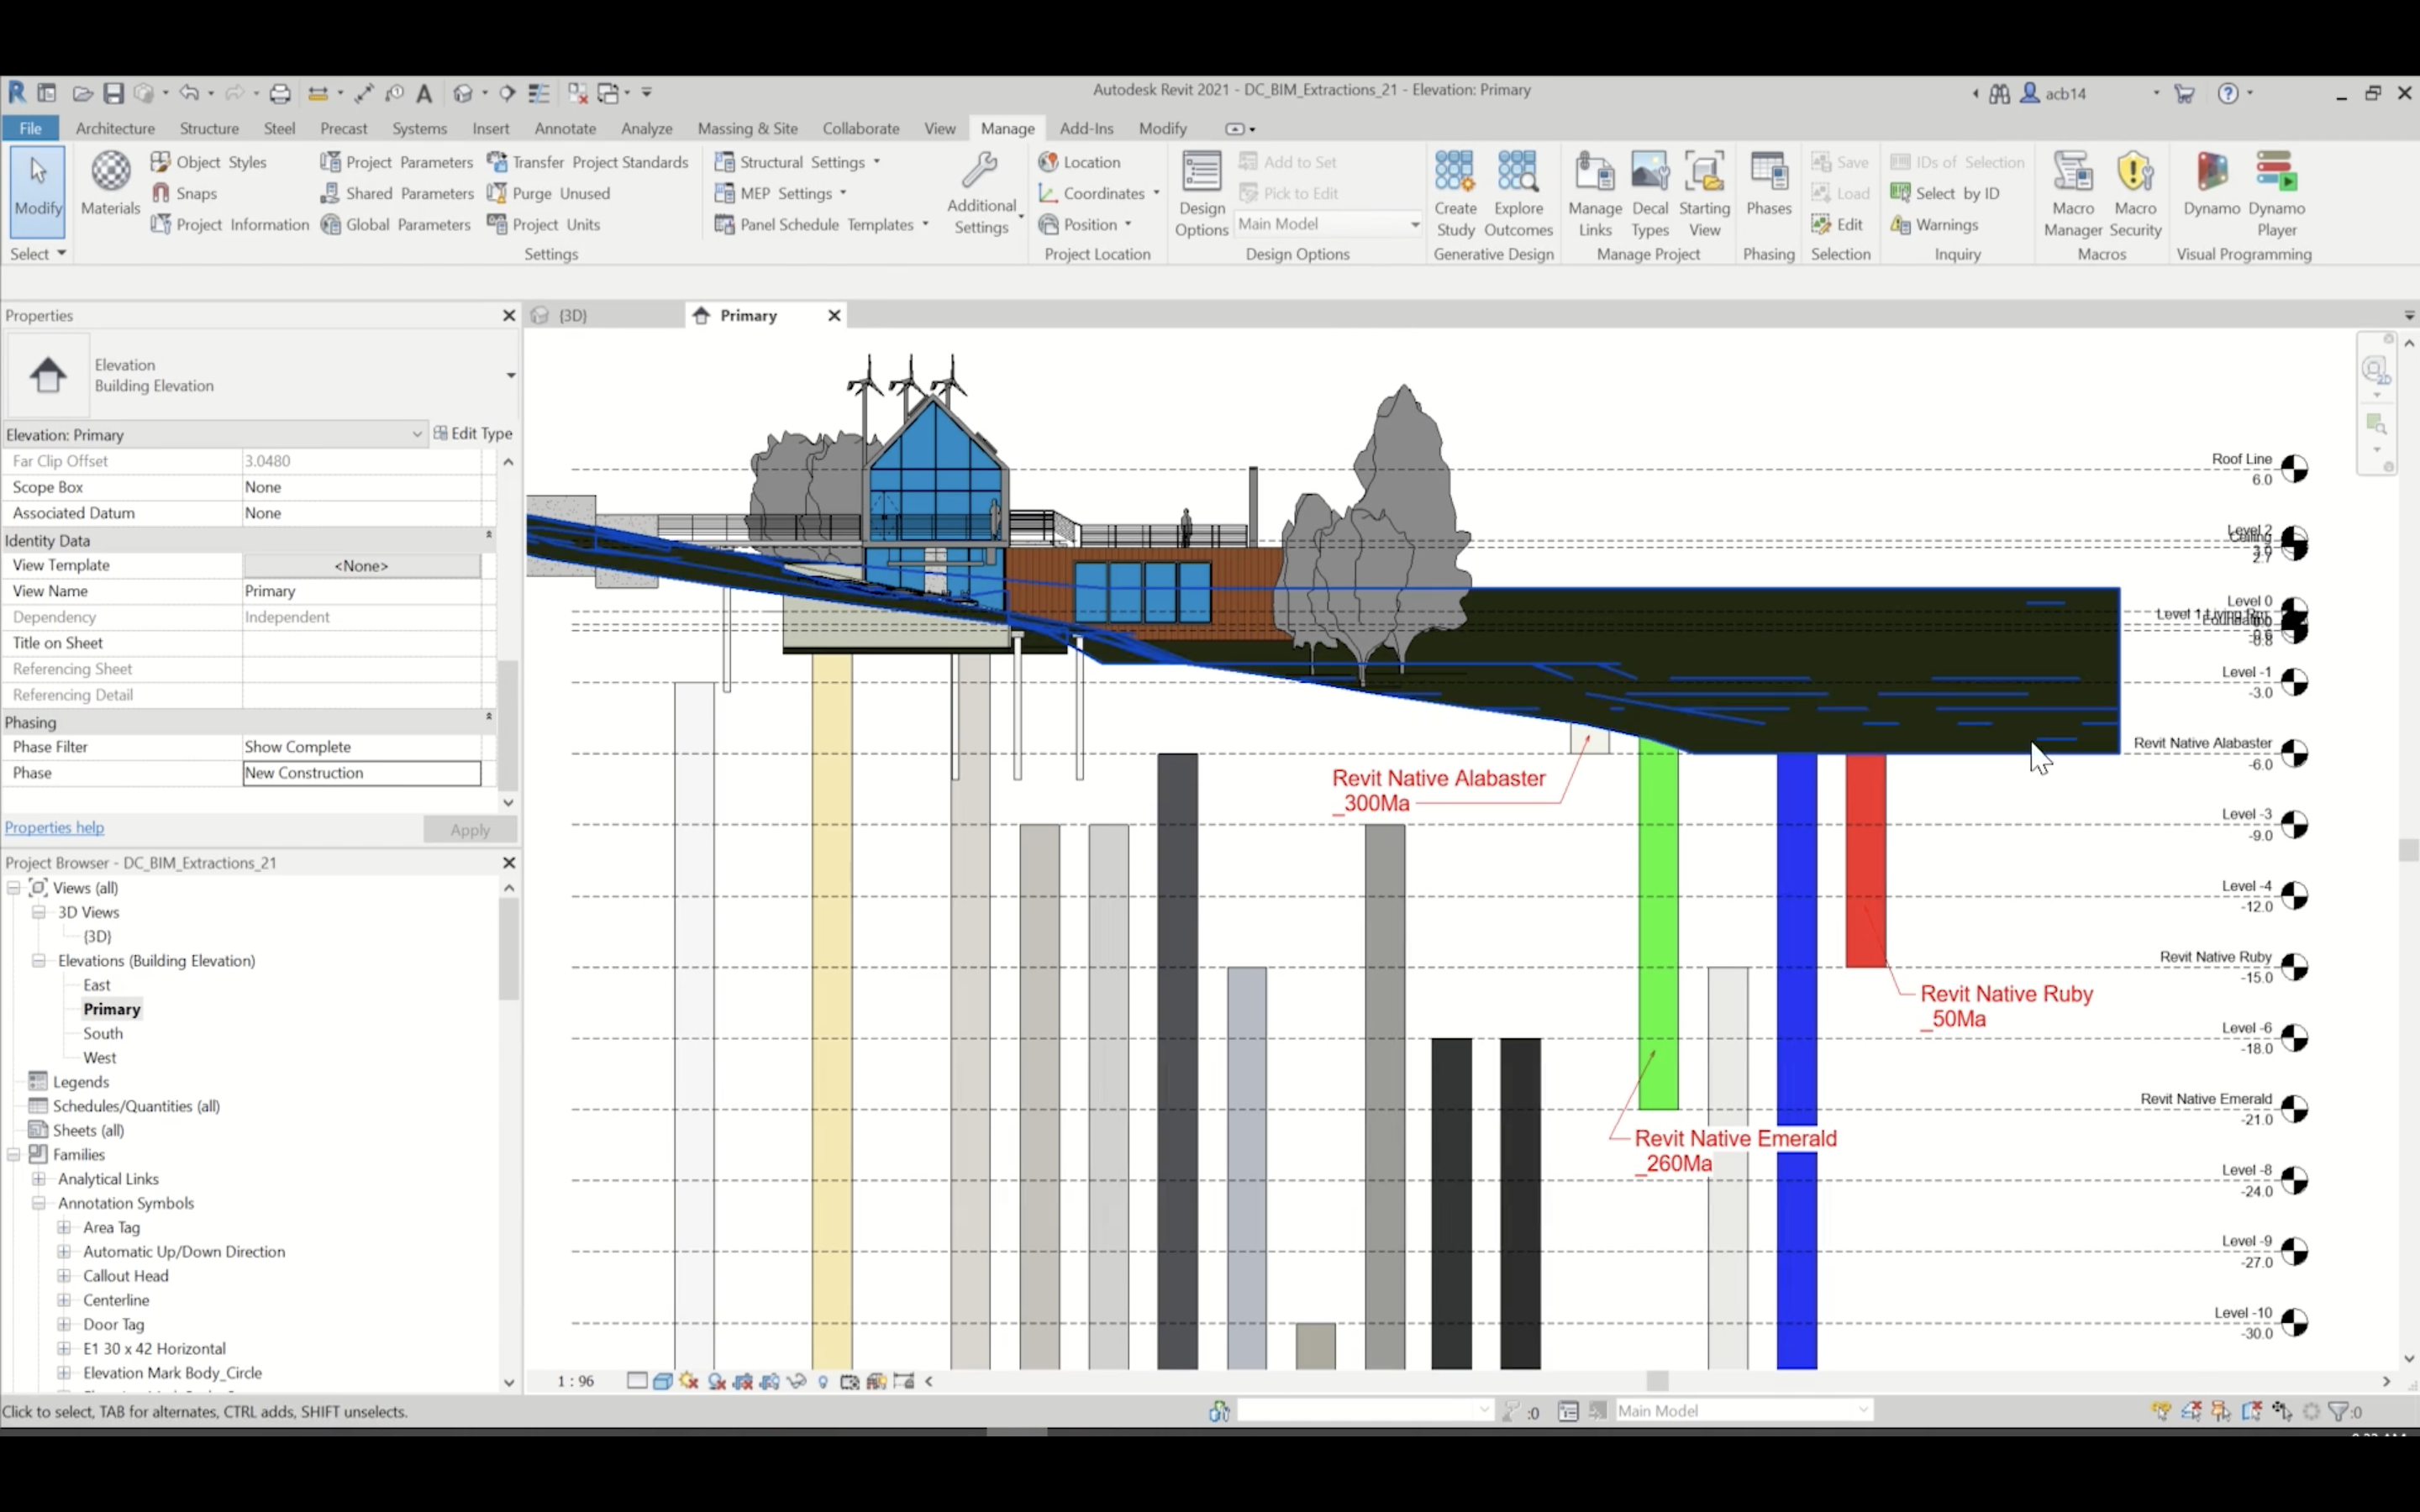Expand the Analytical Links family node

(x=39, y=1179)
